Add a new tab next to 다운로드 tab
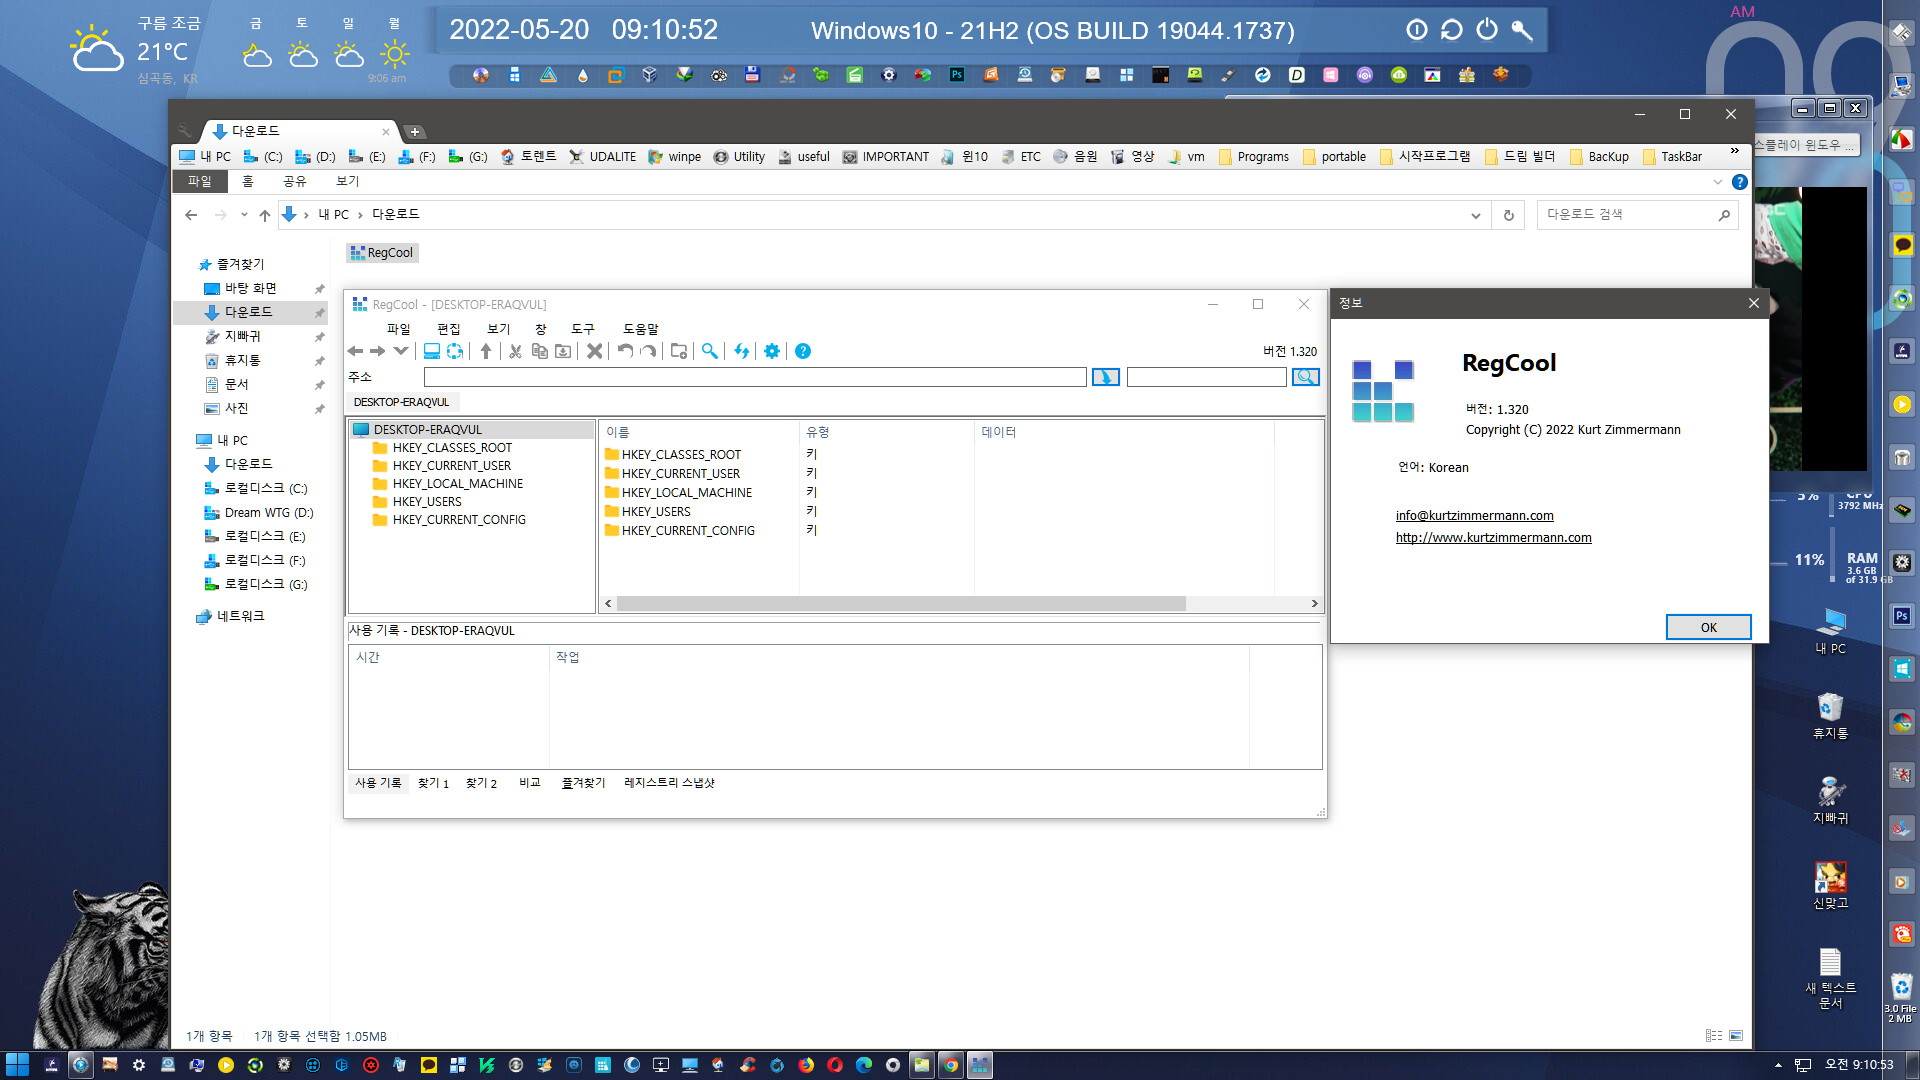The width and height of the screenshot is (1920, 1080). pos(414,131)
